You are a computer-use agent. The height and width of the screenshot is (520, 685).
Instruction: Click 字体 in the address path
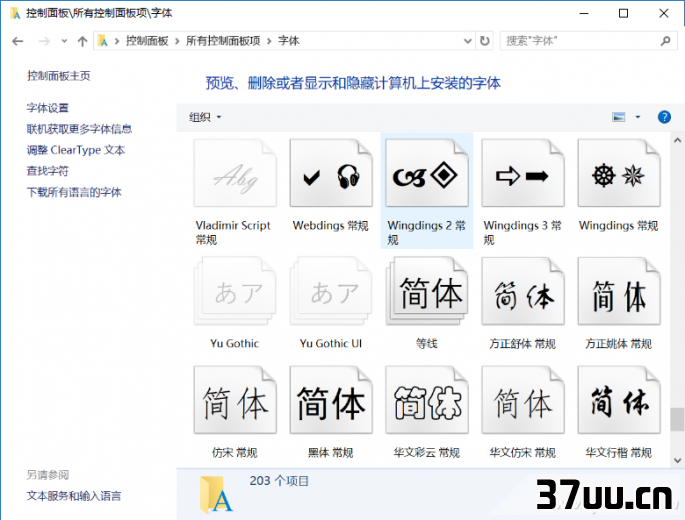tap(289, 41)
